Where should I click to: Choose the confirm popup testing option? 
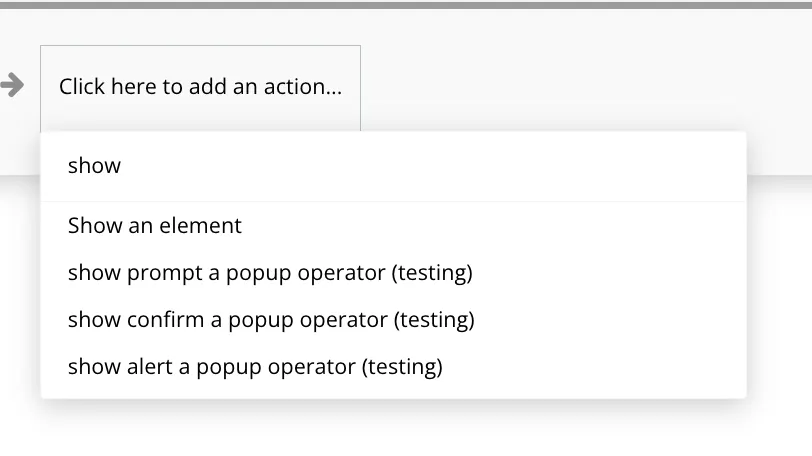(271, 320)
